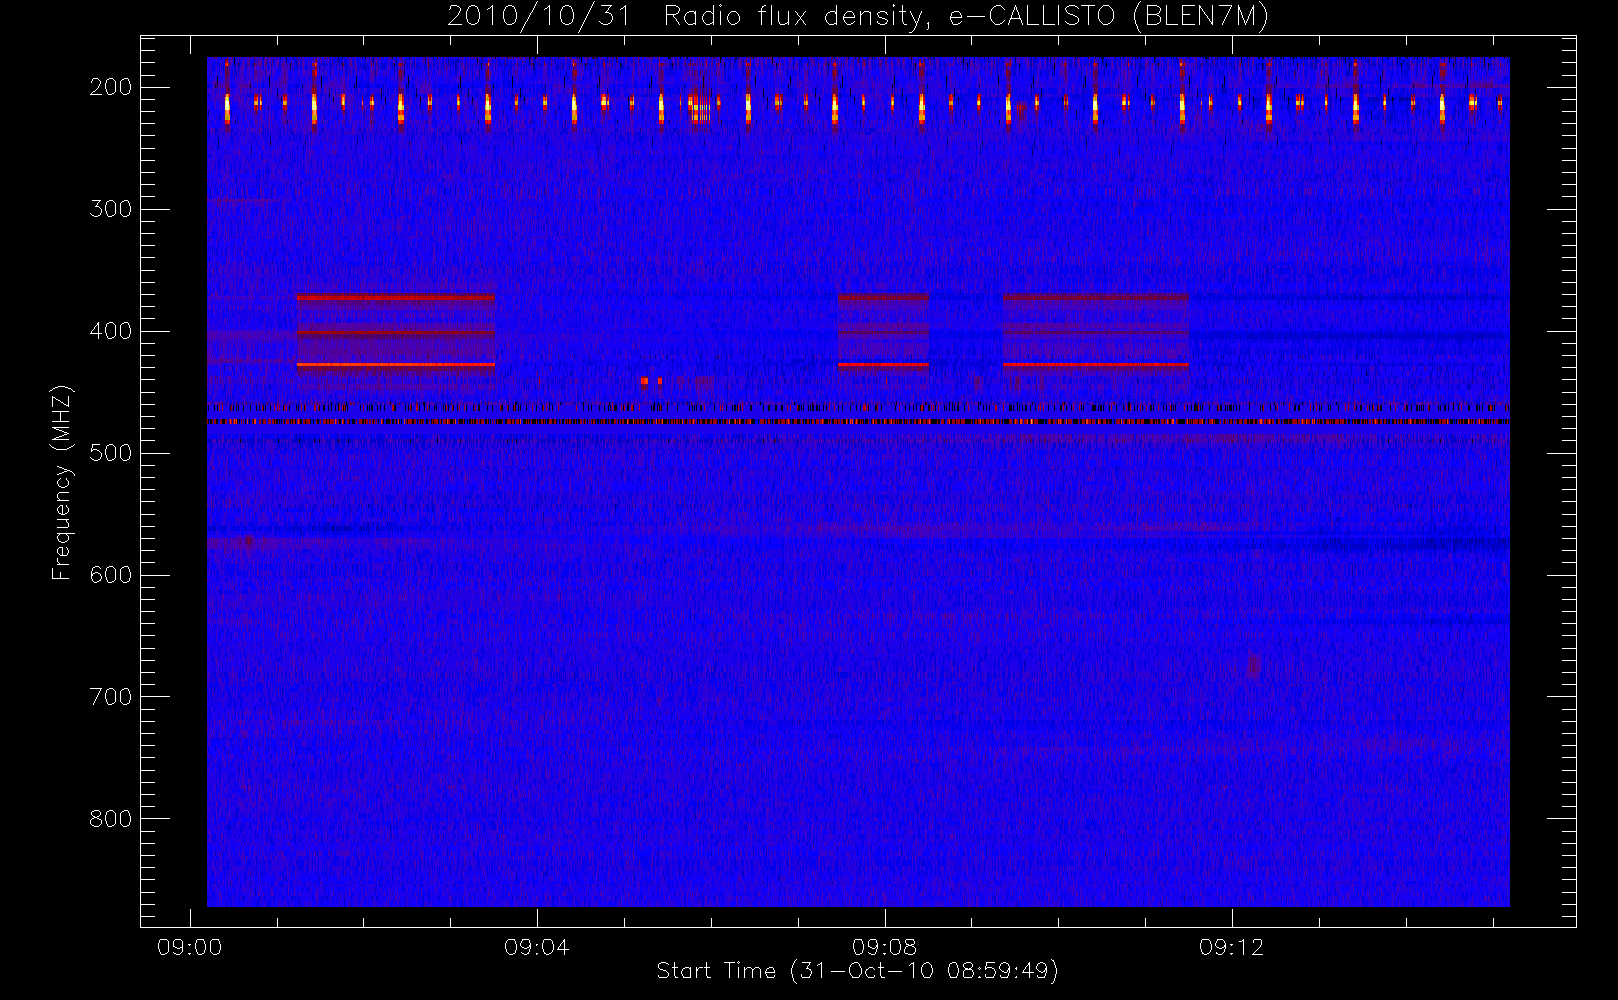Click the plot title '2010/10/31 Radio flux density'

coord(858,17)
